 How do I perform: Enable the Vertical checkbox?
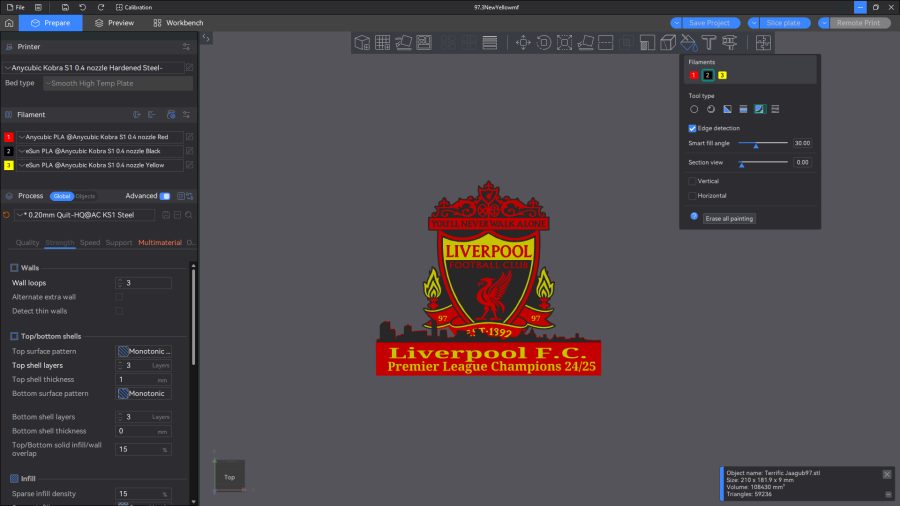692,181
